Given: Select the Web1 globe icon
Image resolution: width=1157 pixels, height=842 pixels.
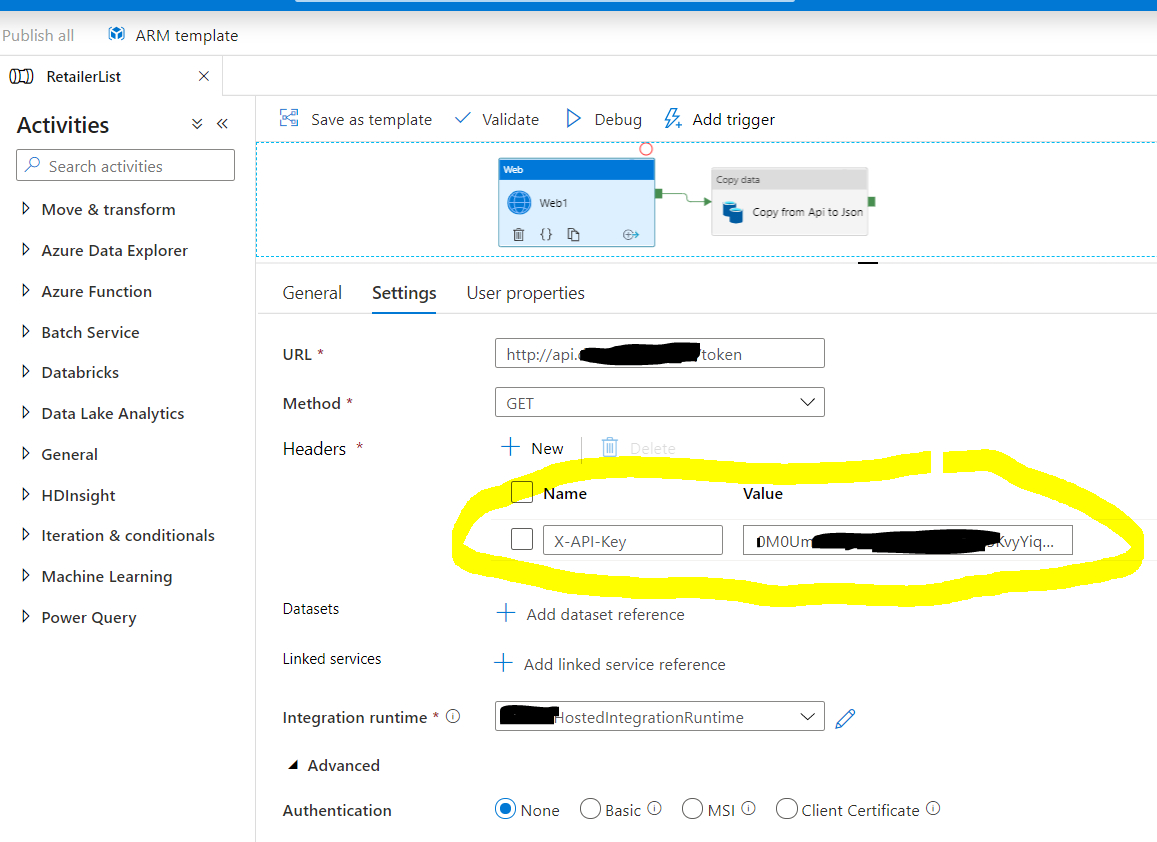Looking at the screenshot, I should 519,202.
